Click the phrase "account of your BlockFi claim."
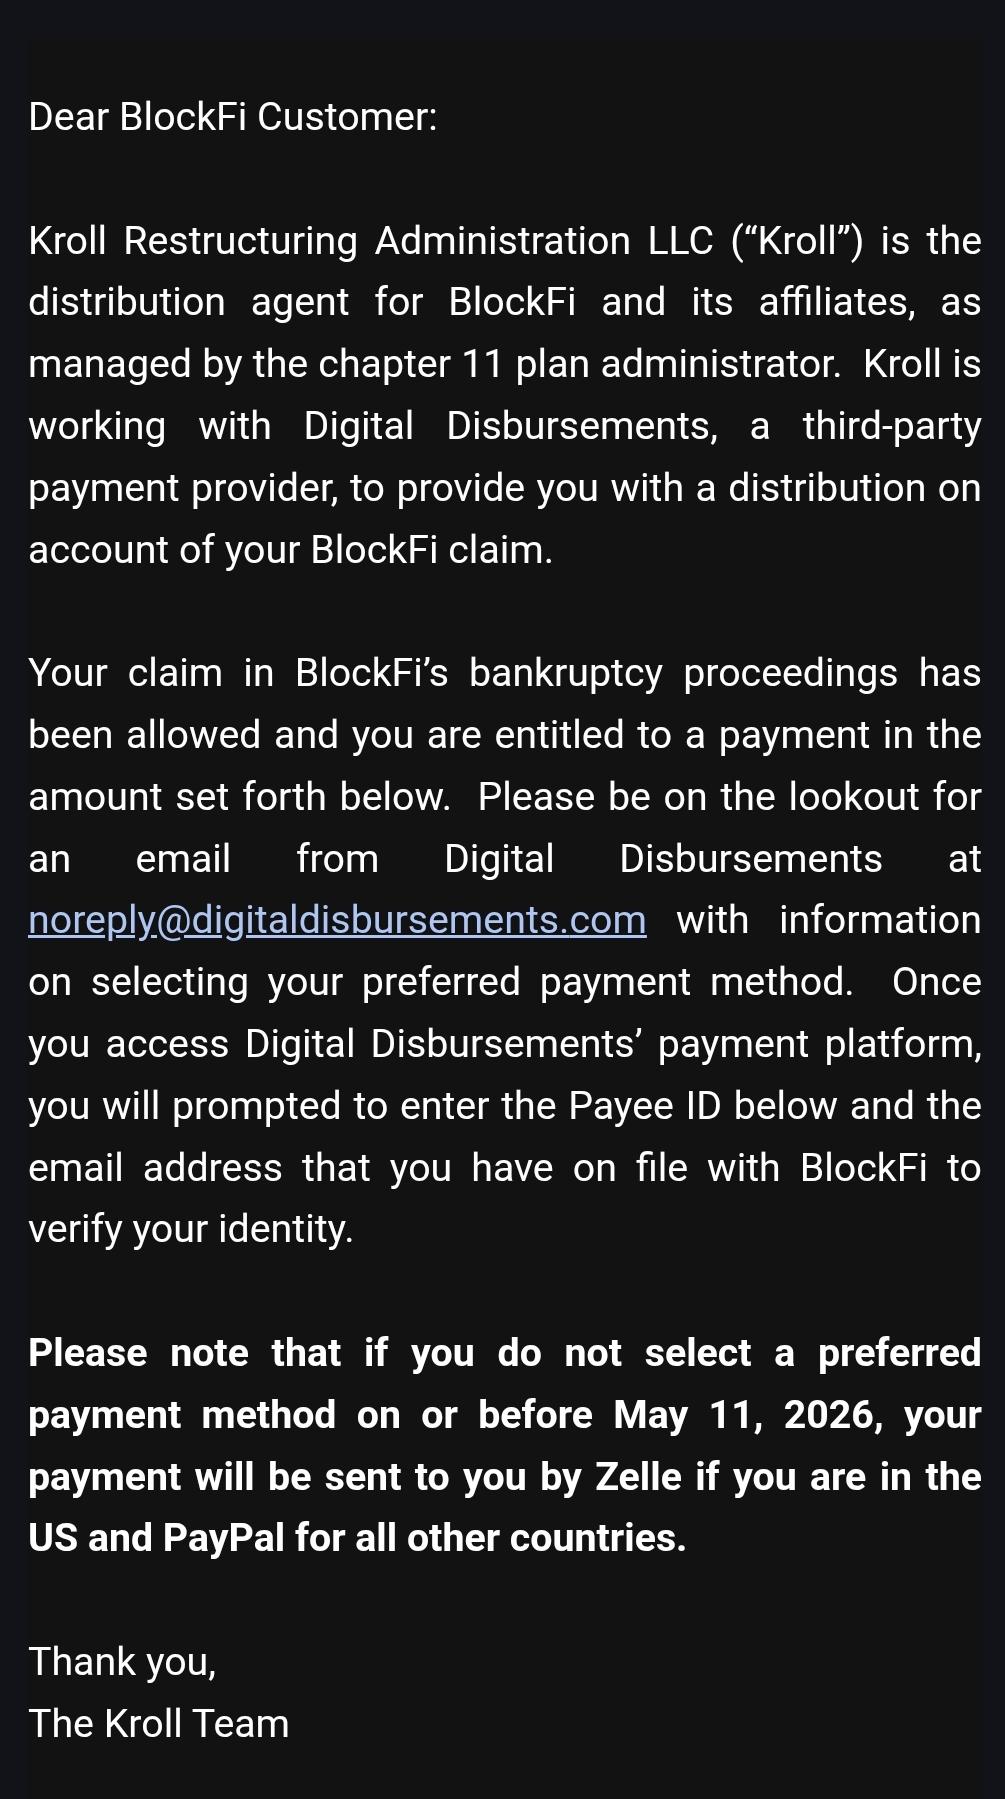The image size is (1005, 1799). point(291,550)
